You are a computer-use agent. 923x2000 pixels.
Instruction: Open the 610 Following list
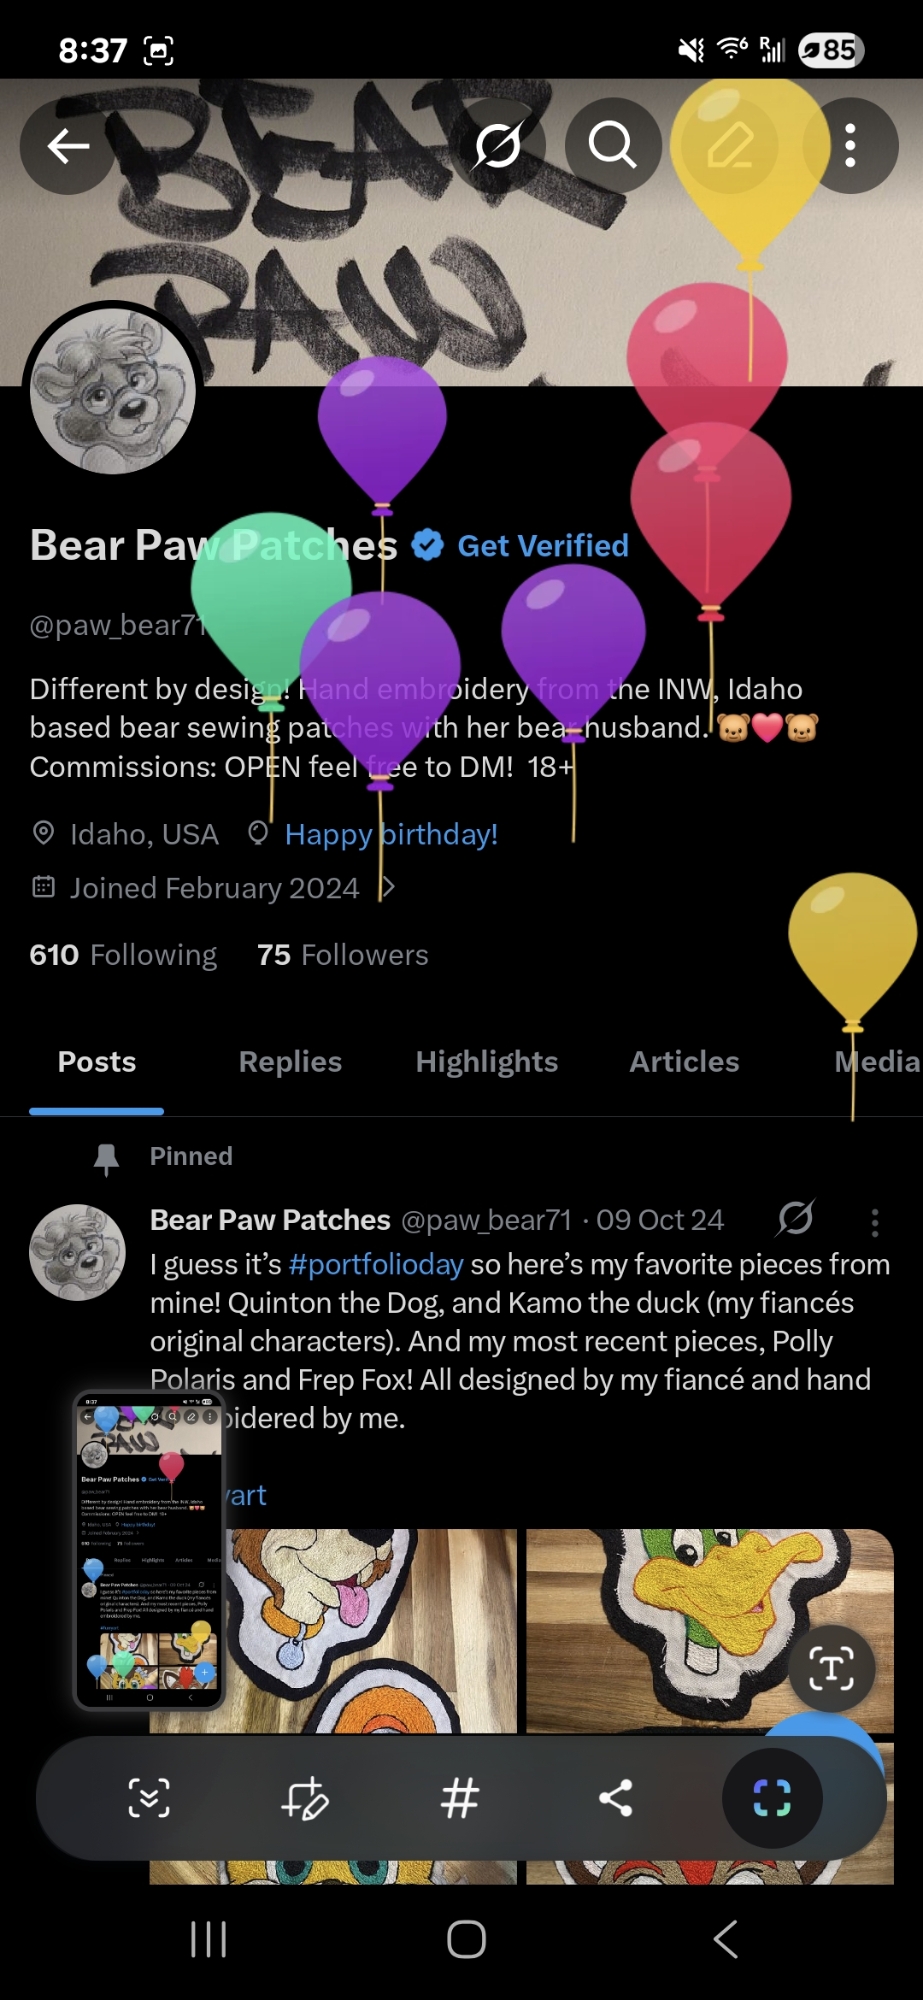tap(123, 955)
